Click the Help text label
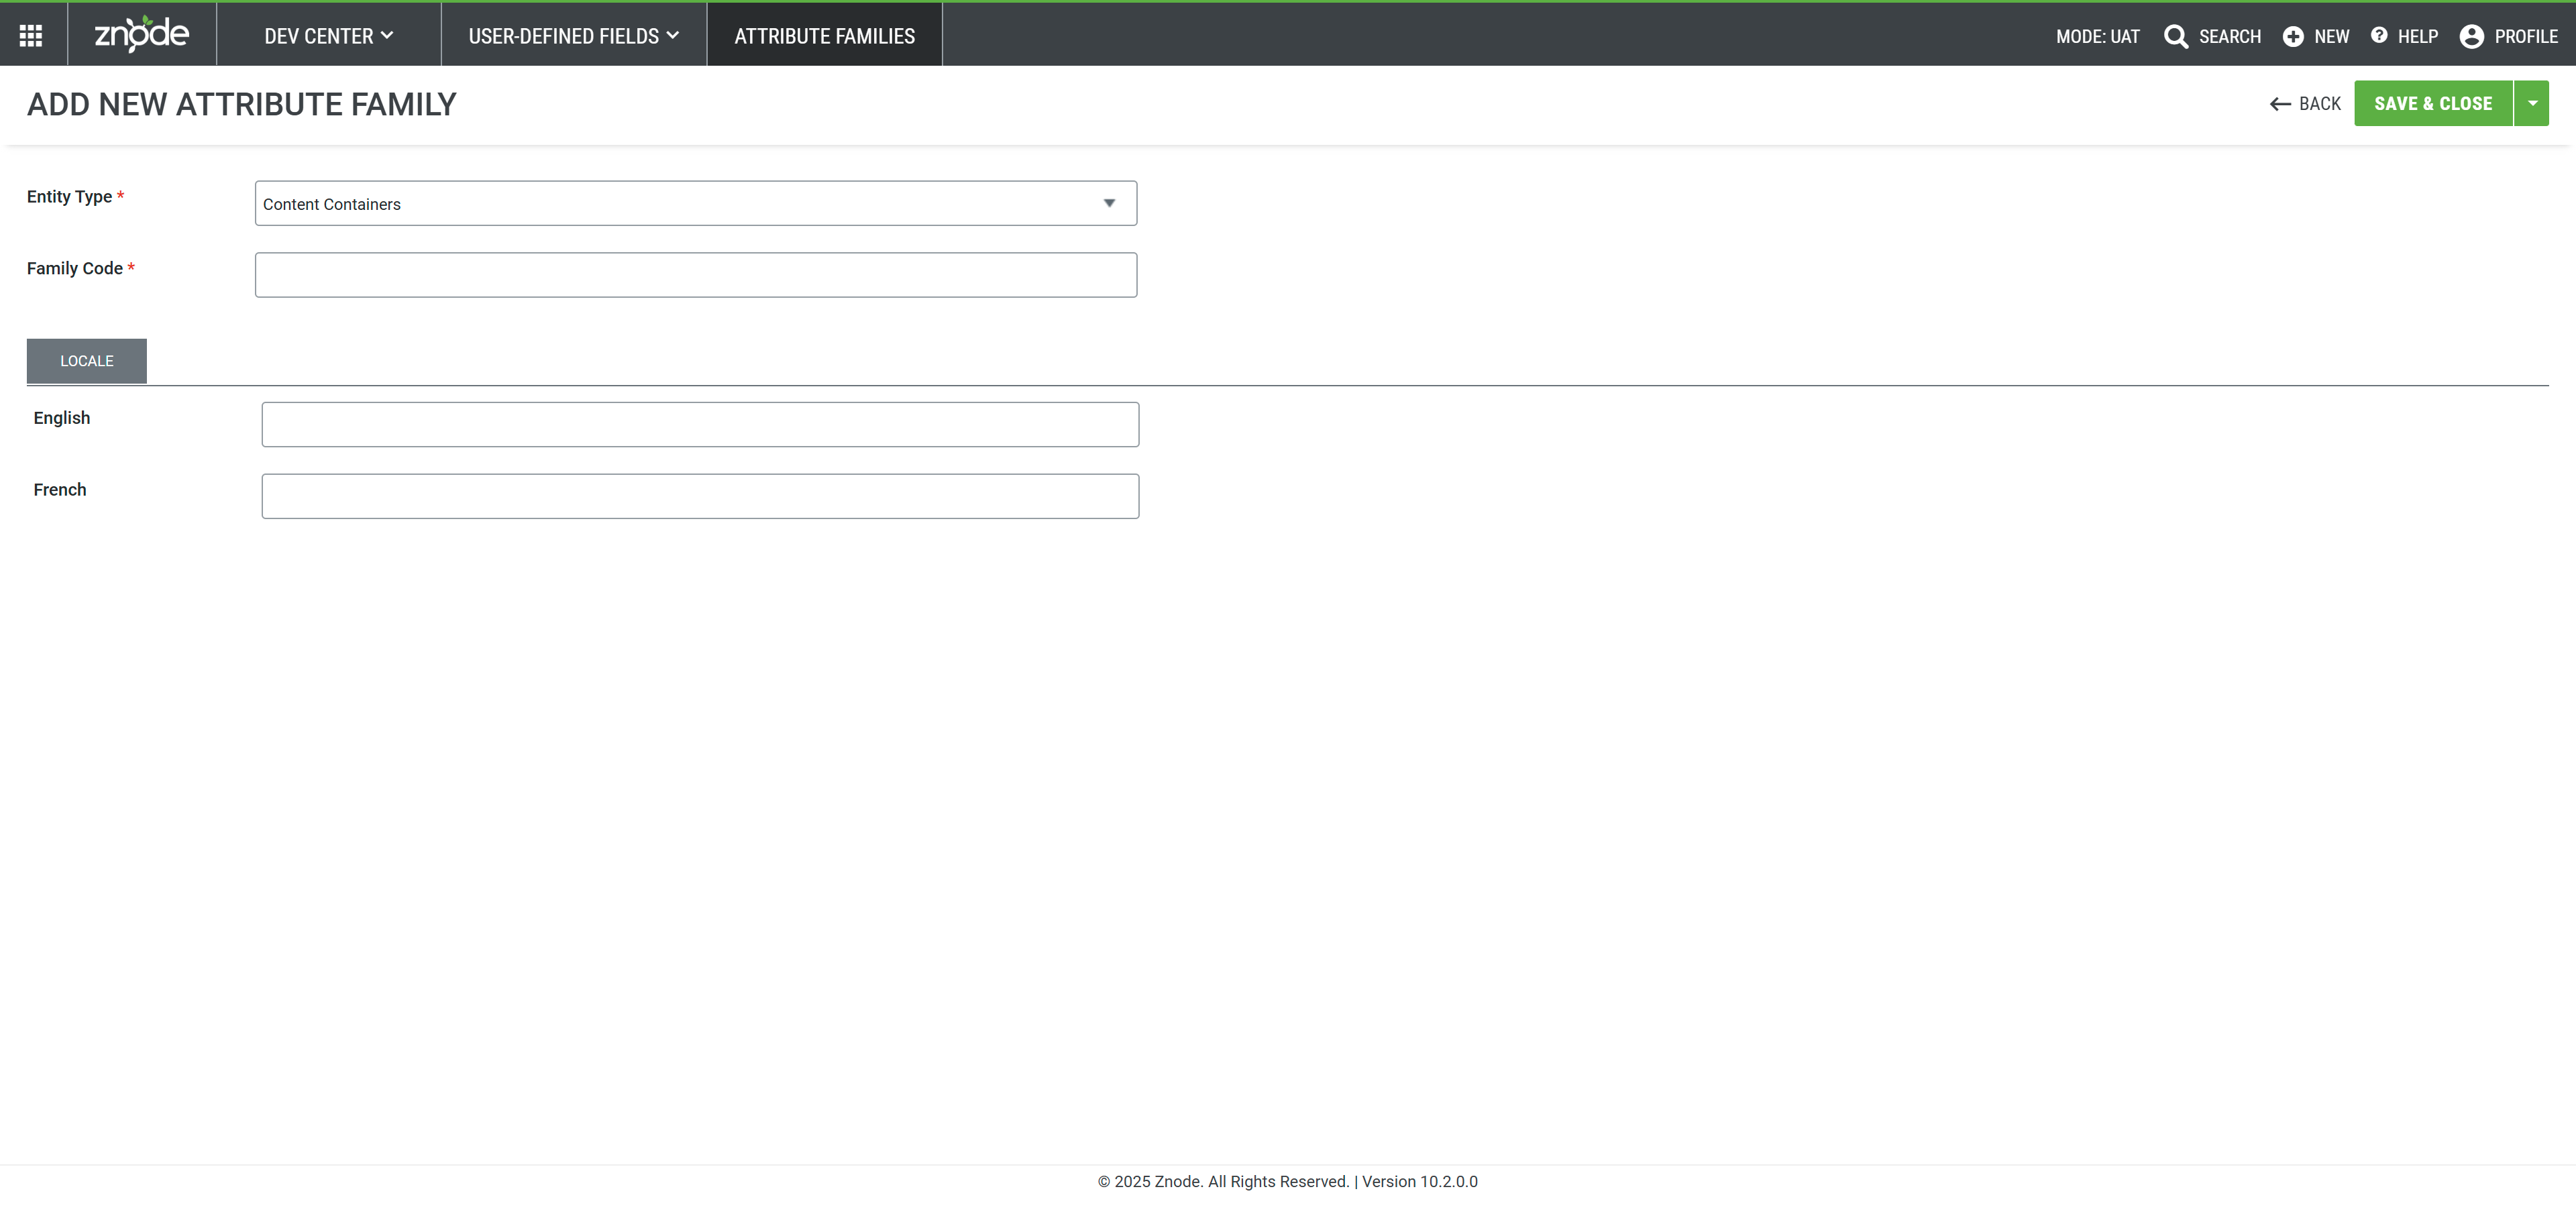 point(2417,36)
